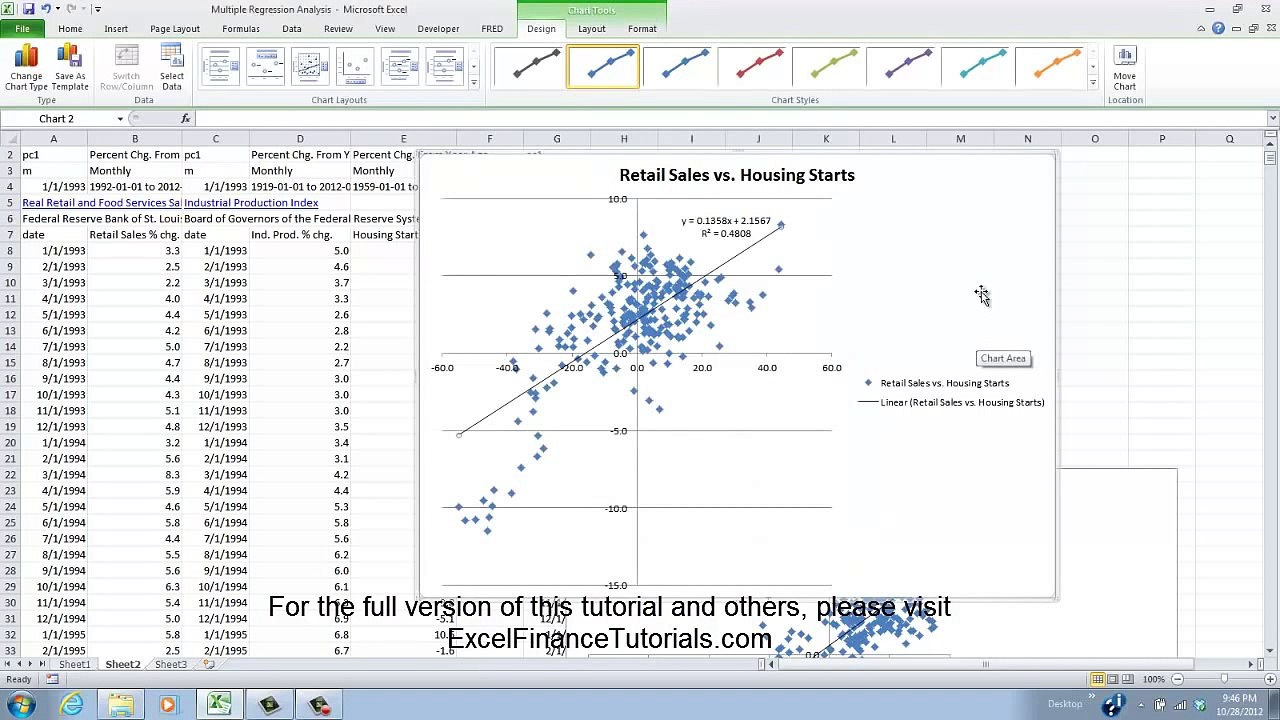This screenshot has height=720, width=1280.
Task: Select the chart title Retail Sales vs. Housing Starts
Action: (x=737, y=175)
